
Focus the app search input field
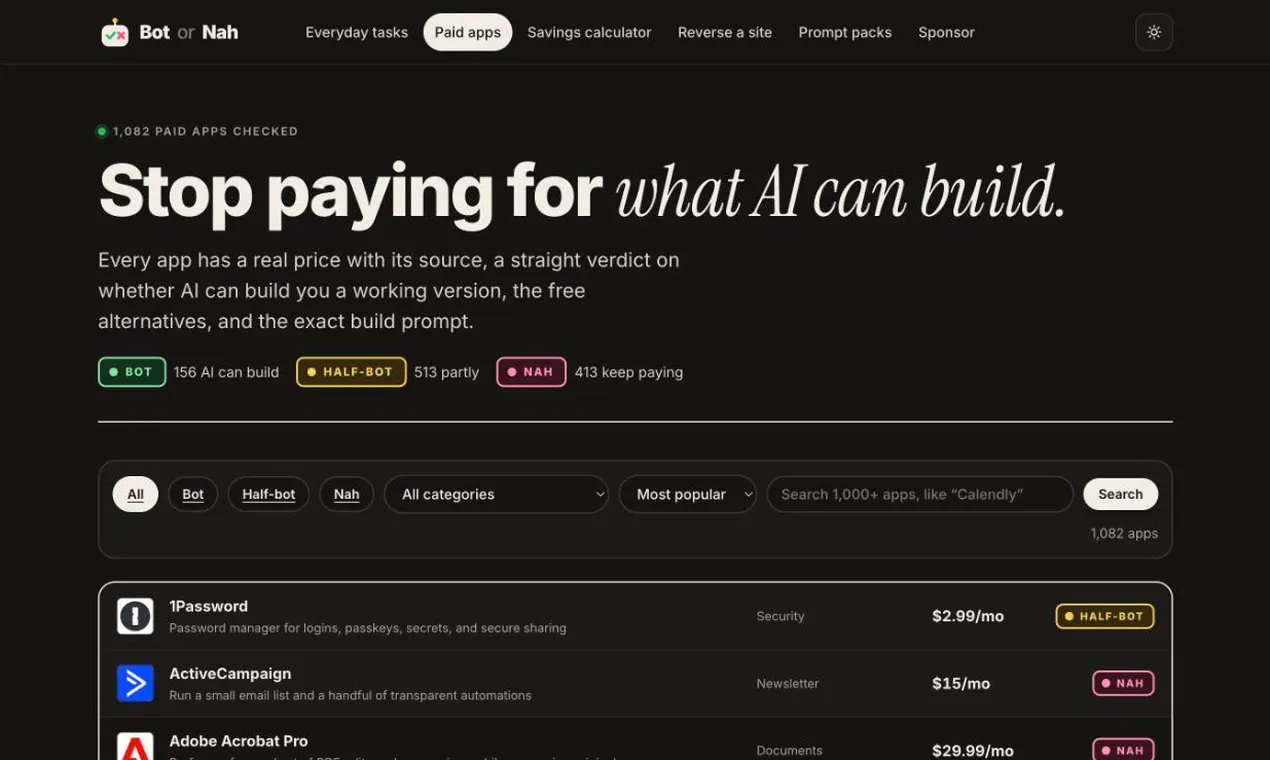[x=920, y=494]
